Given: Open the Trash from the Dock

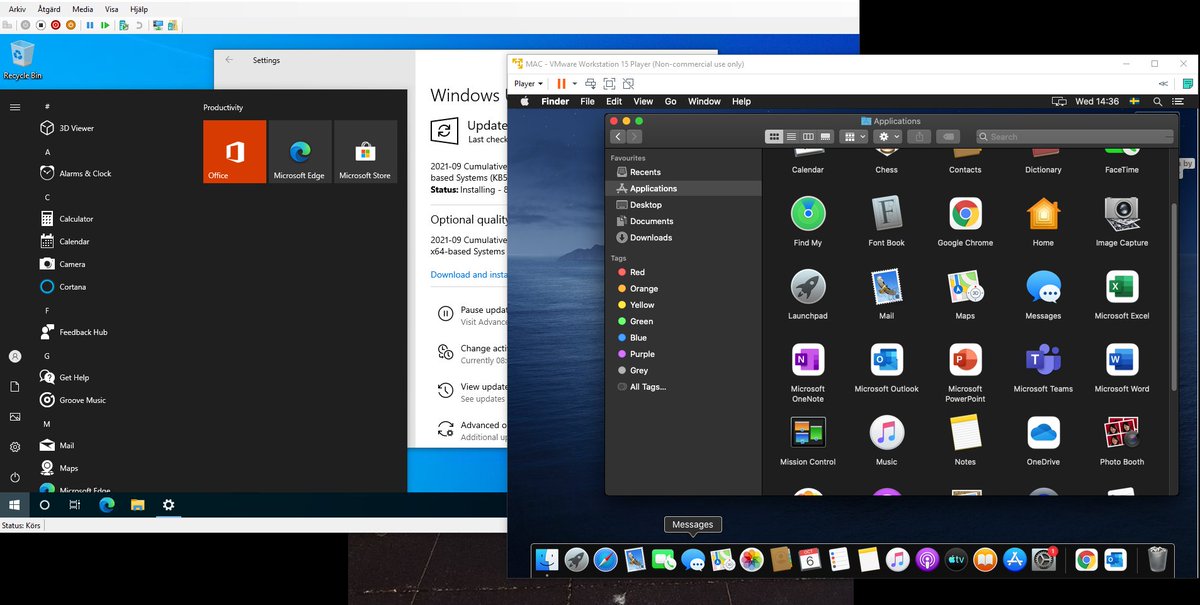Looking at the screenshot, I should point(1157,560).
